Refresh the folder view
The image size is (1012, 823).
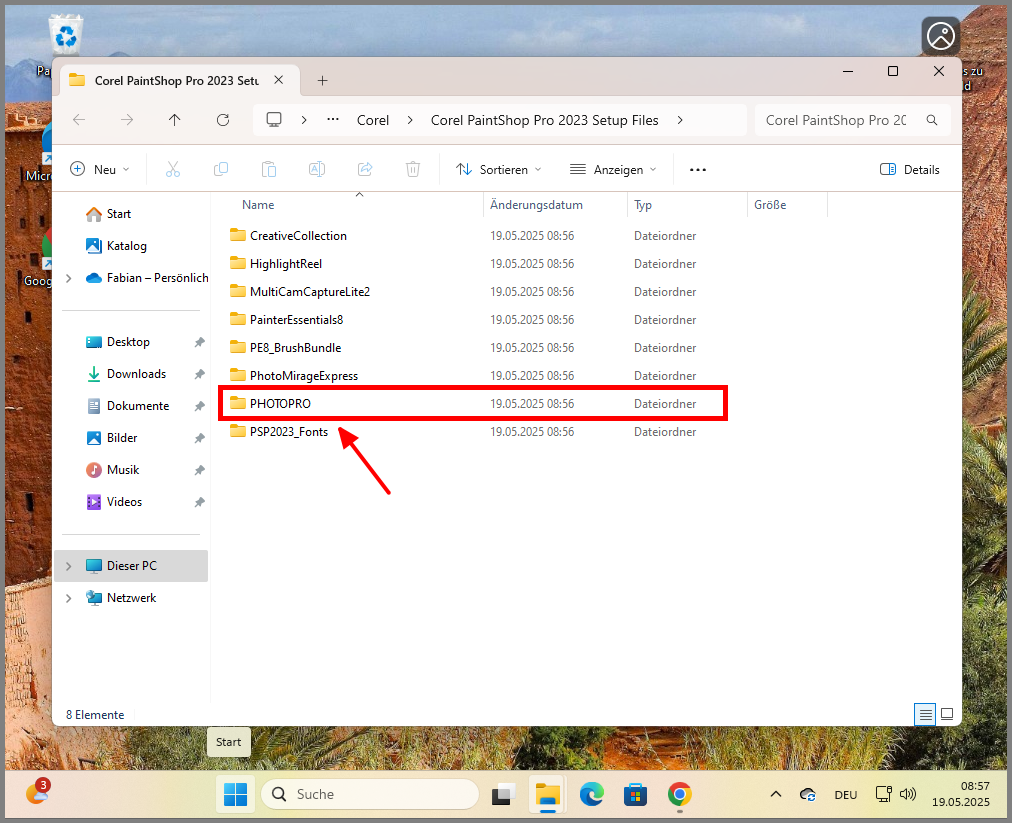(x=222, y=120)
